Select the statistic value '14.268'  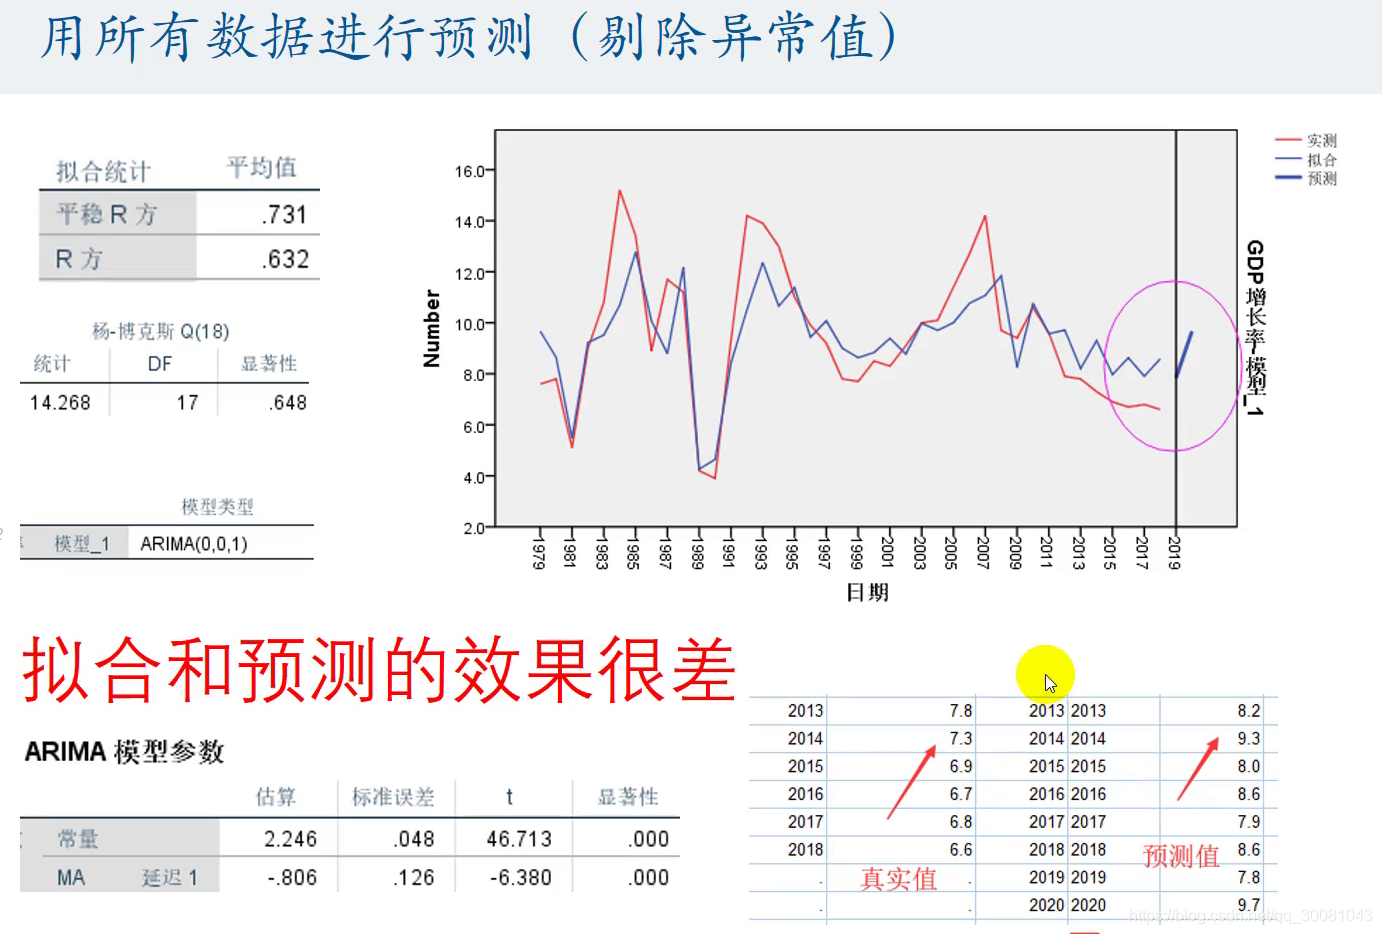pyautogui.click(x=60, y=402)
